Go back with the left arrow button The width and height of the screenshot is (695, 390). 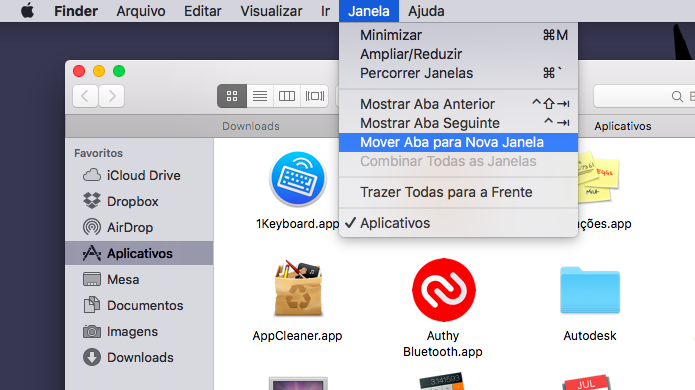86,96
